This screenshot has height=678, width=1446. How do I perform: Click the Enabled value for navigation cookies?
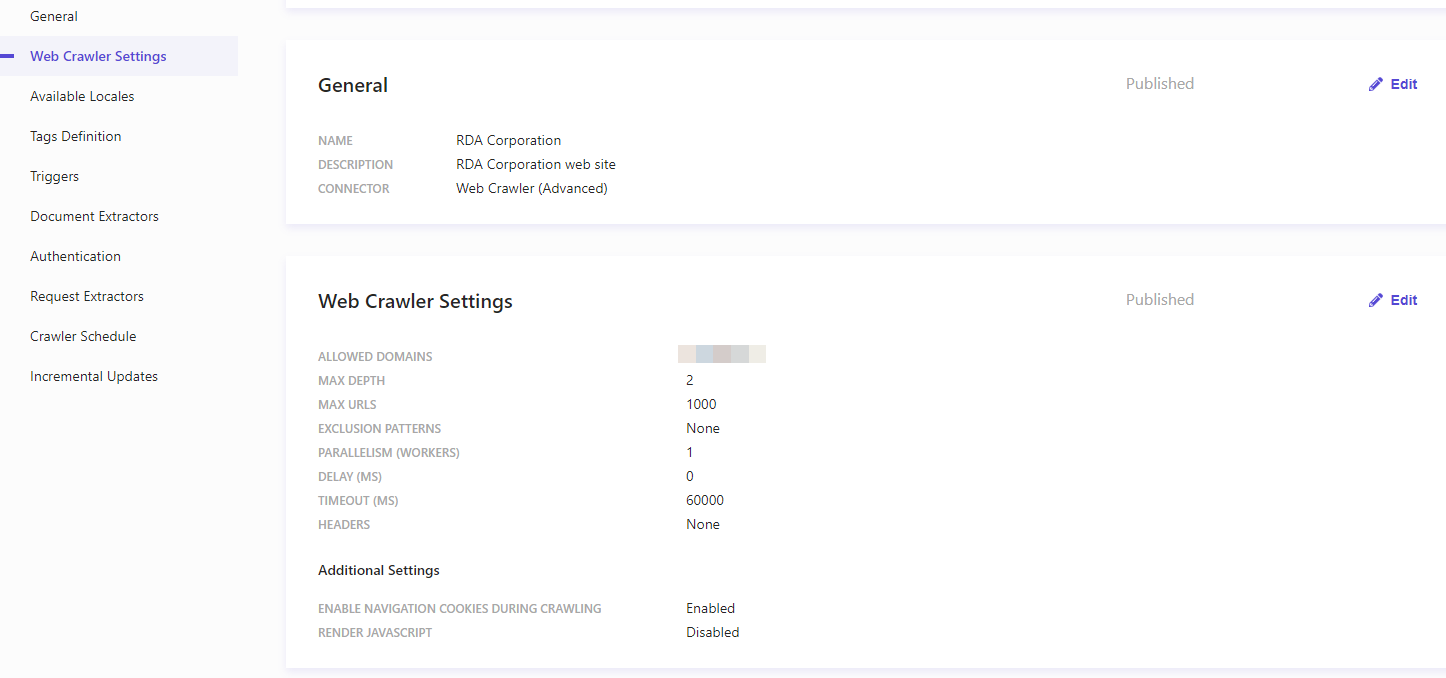coord(711,608)
